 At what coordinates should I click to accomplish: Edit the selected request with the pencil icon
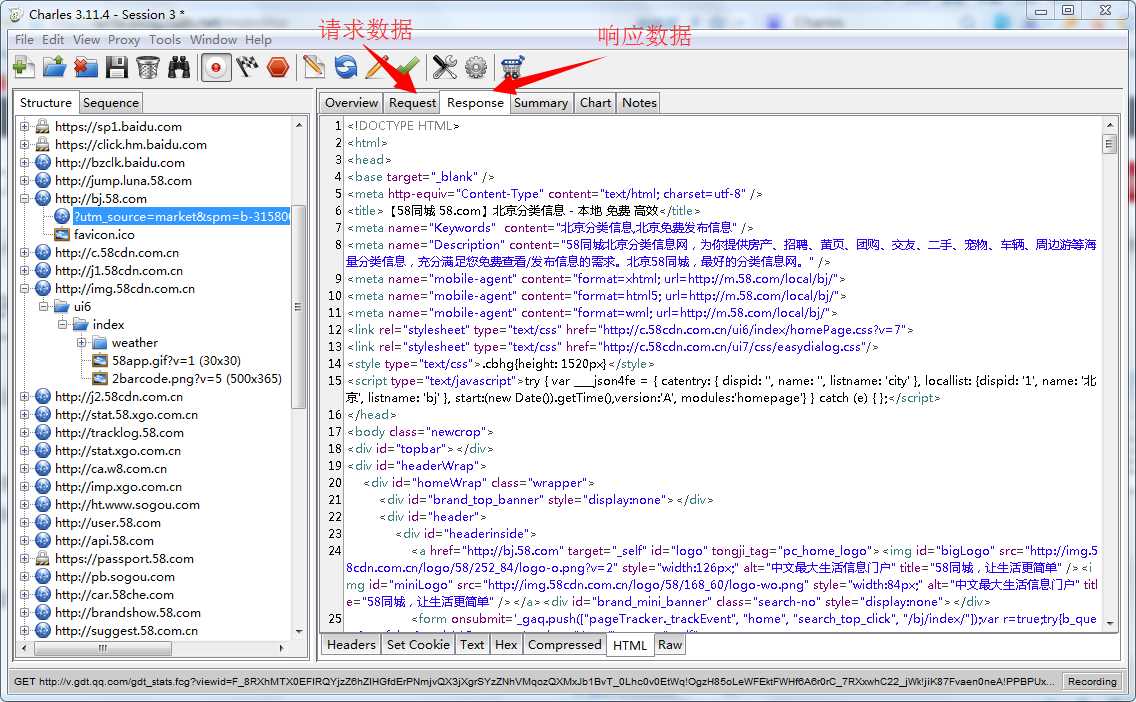click(377, 67)
